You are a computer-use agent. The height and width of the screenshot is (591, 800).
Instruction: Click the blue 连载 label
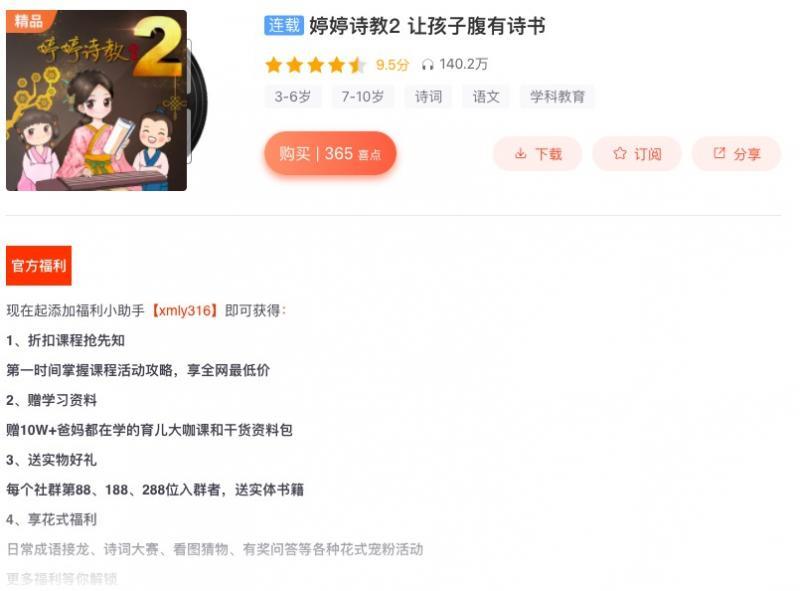click(284, 25)
